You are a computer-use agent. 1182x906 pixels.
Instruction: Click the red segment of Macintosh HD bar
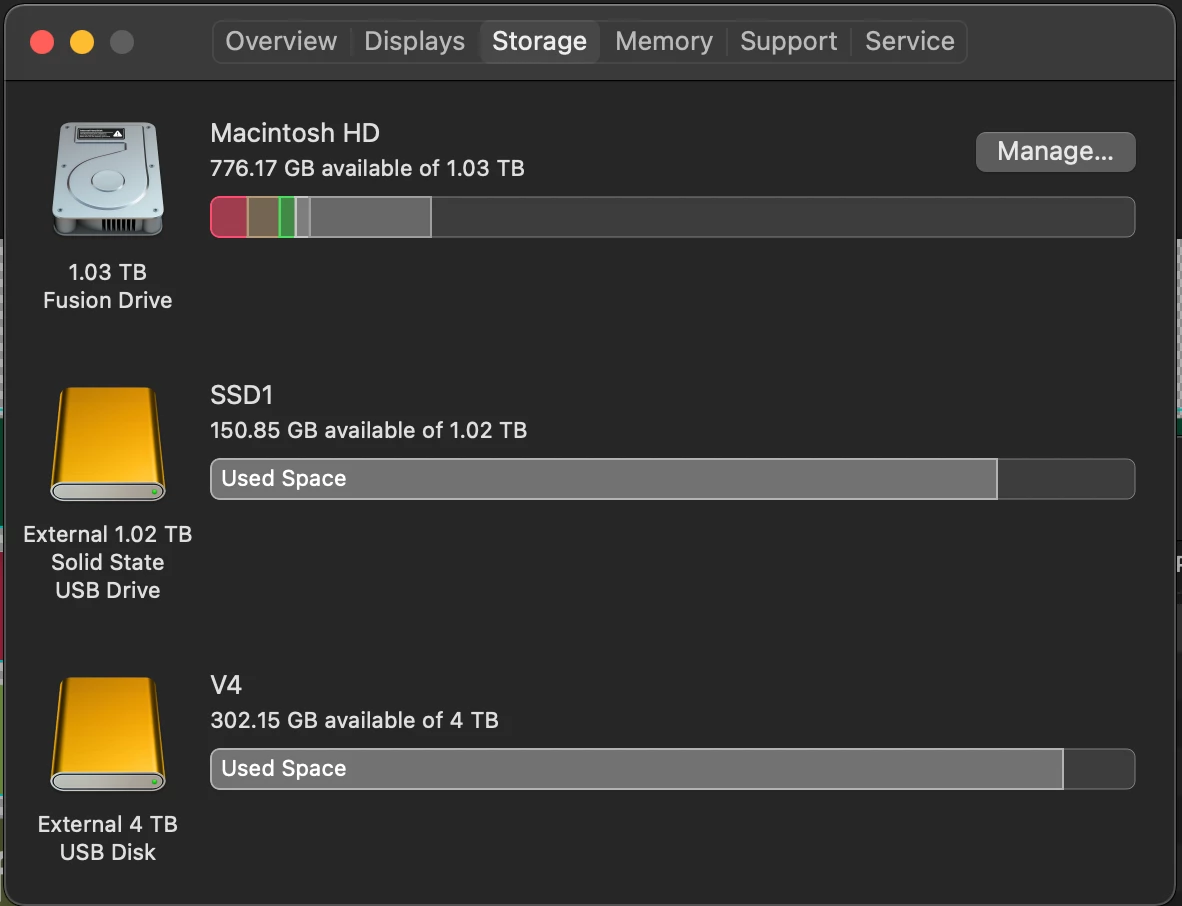click(229, 217)
